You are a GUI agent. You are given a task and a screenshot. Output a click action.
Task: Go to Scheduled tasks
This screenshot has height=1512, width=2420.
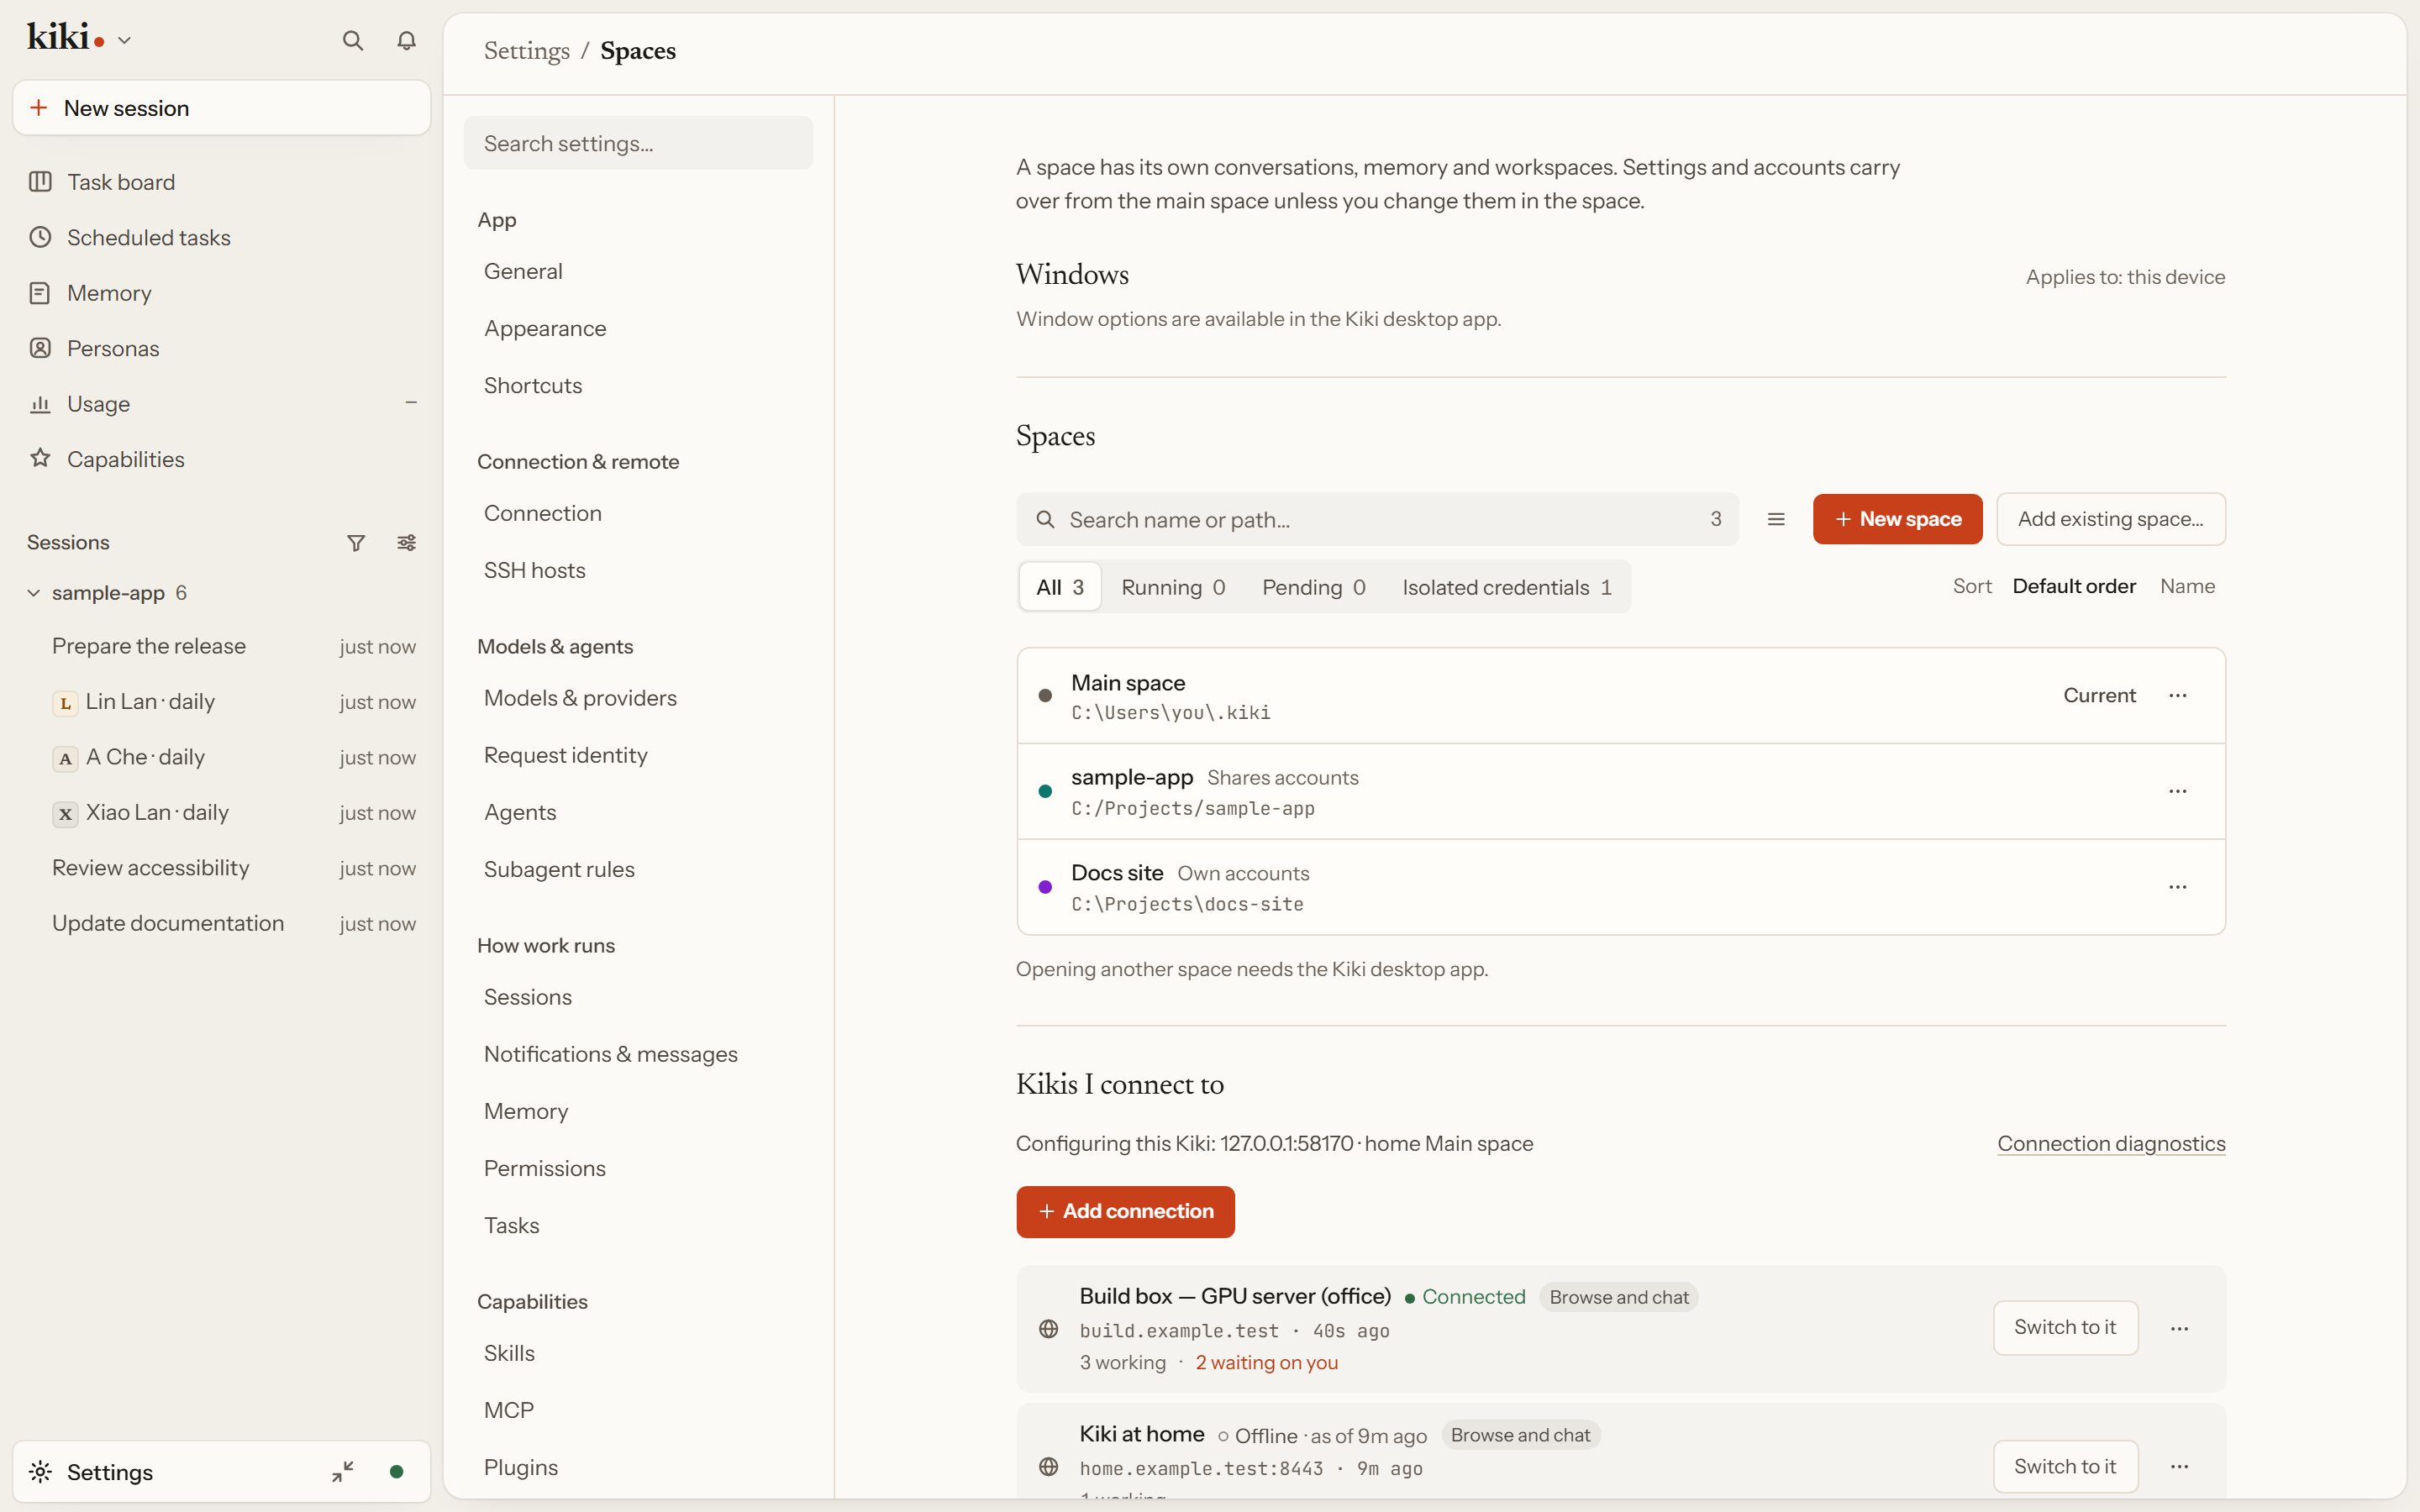pyautogui.click(x=222, y=238)
